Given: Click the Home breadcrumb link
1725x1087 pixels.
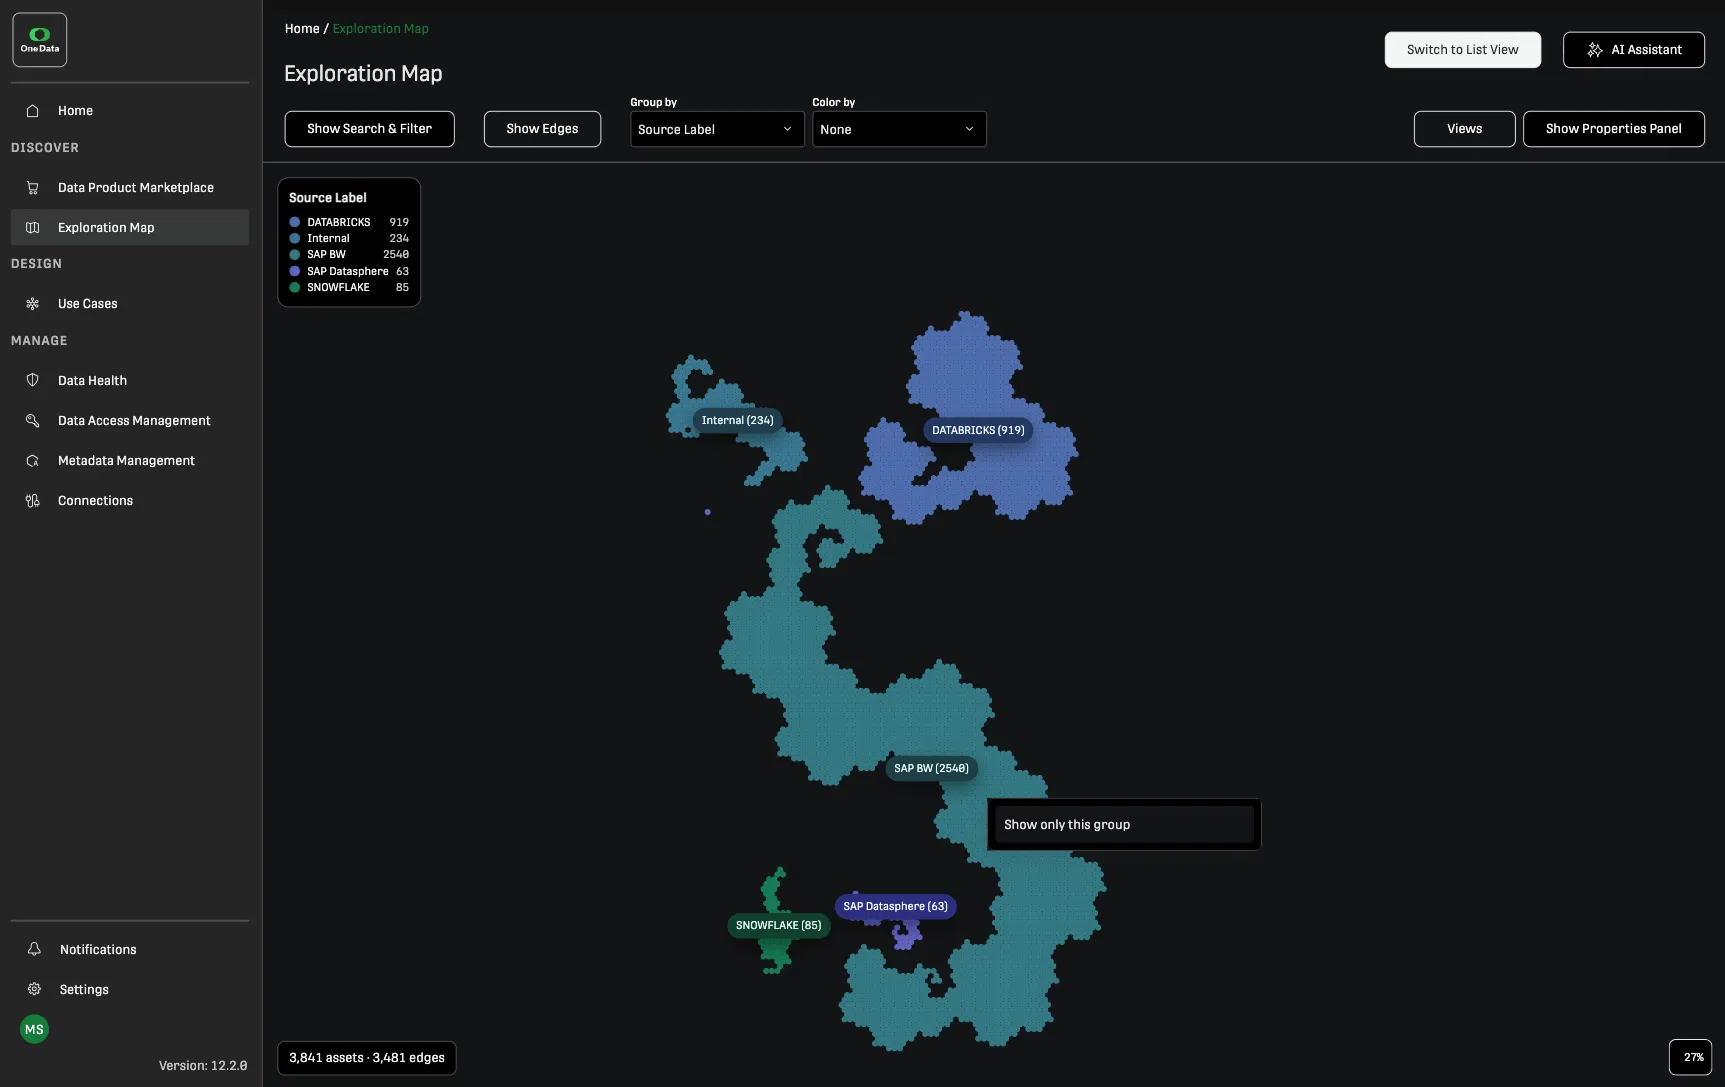Looking at the screenshot, I should click(x=302, y=29).
